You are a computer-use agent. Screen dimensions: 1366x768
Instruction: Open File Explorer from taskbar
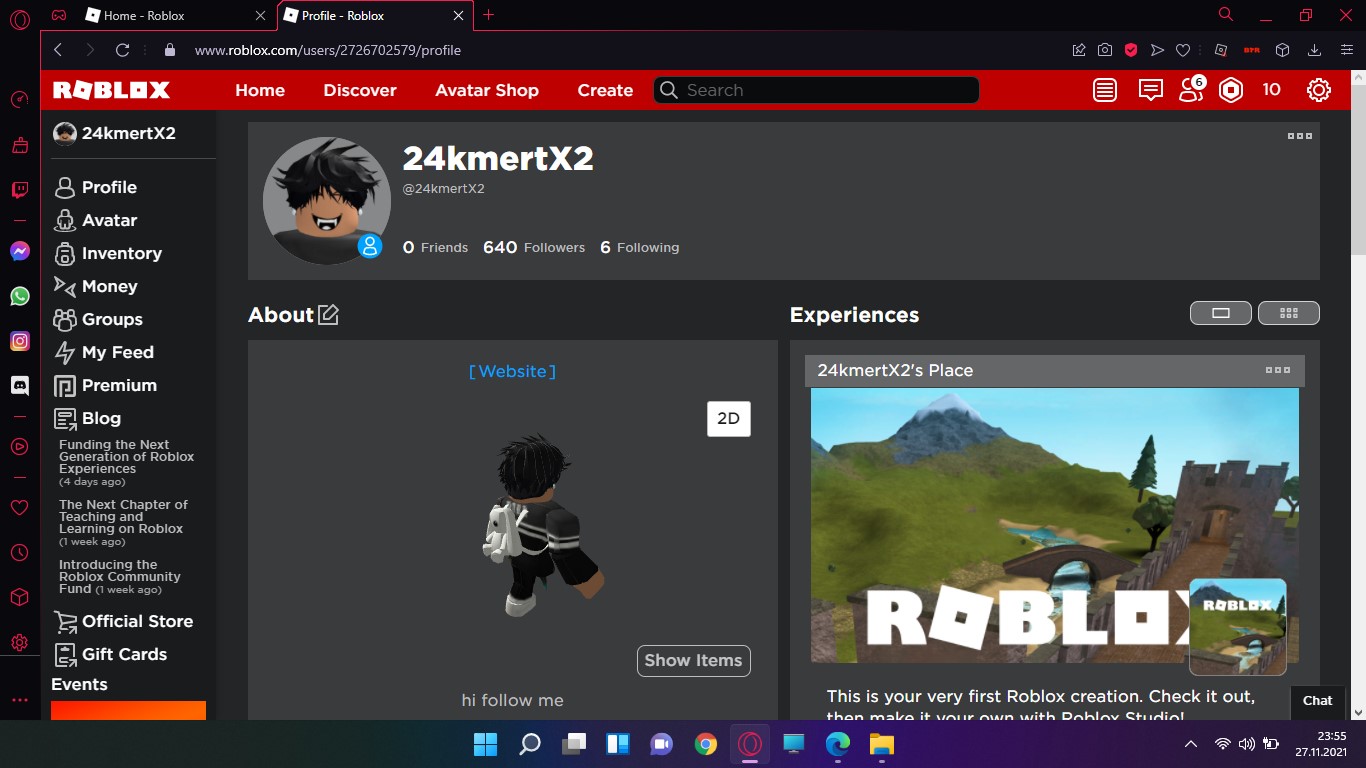click(x=881, y=744)
